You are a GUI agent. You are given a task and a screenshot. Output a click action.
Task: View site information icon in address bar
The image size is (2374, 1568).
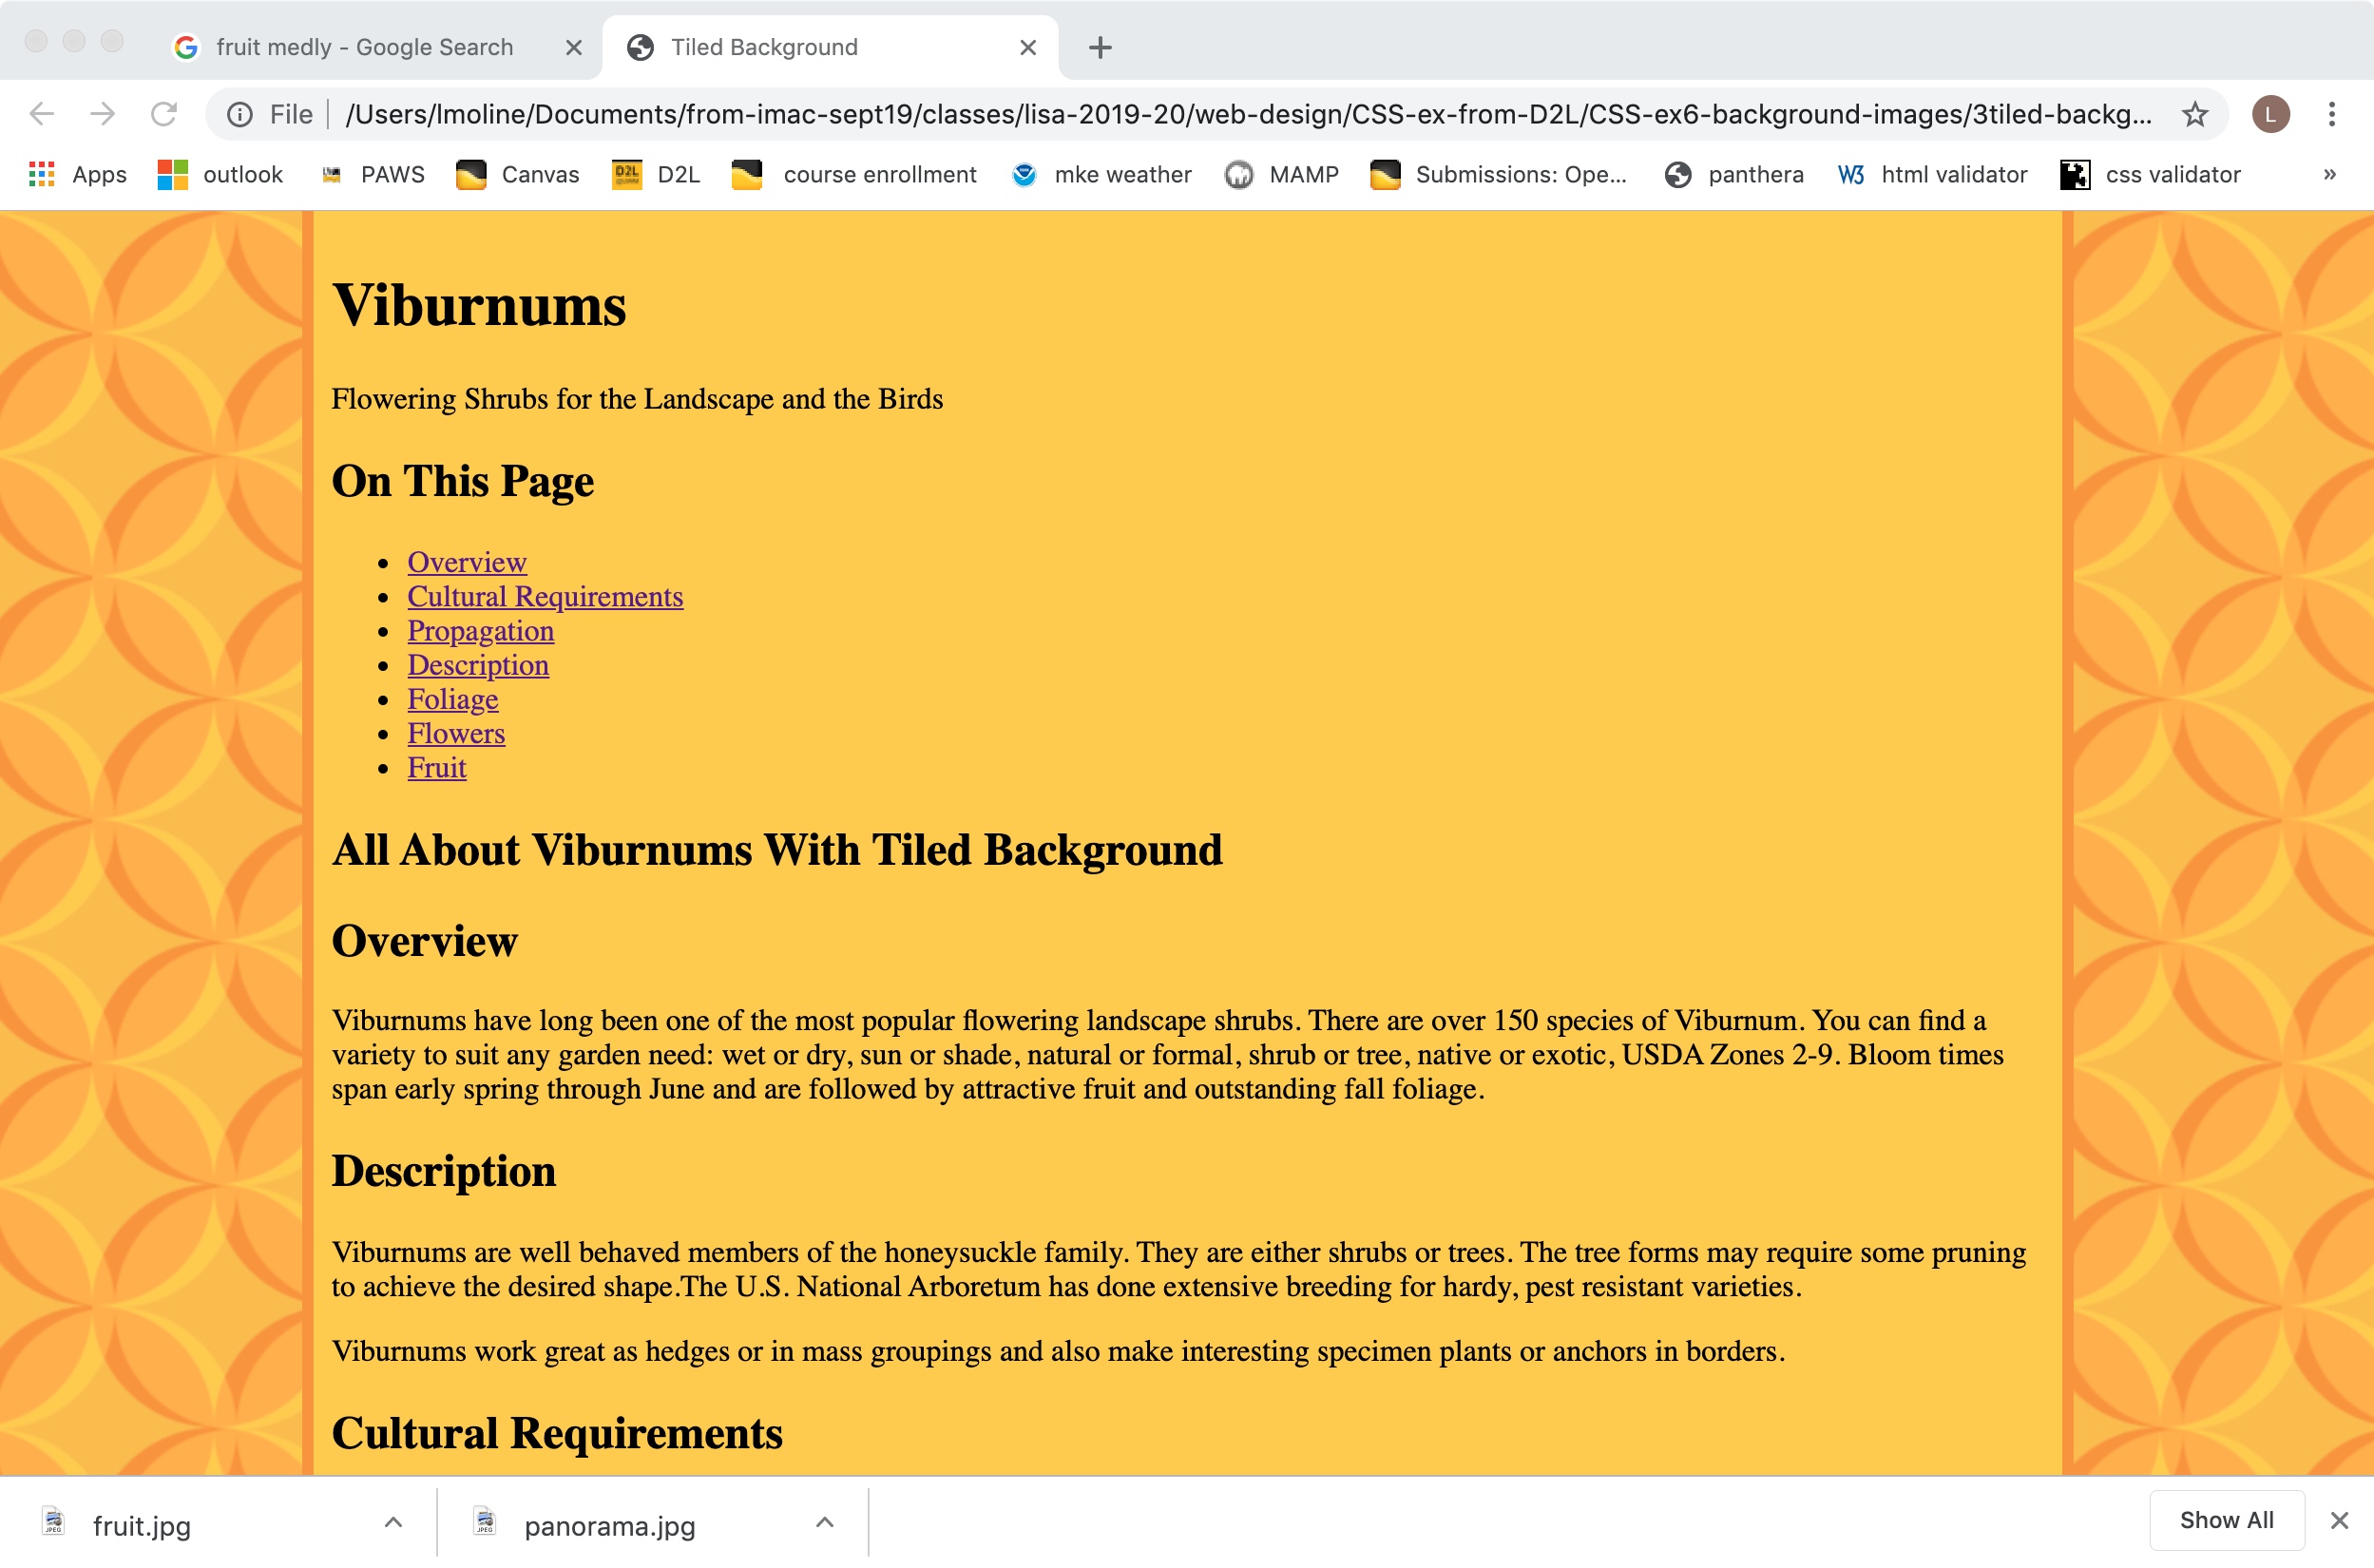pyautogui.click(x=239, y=114)
